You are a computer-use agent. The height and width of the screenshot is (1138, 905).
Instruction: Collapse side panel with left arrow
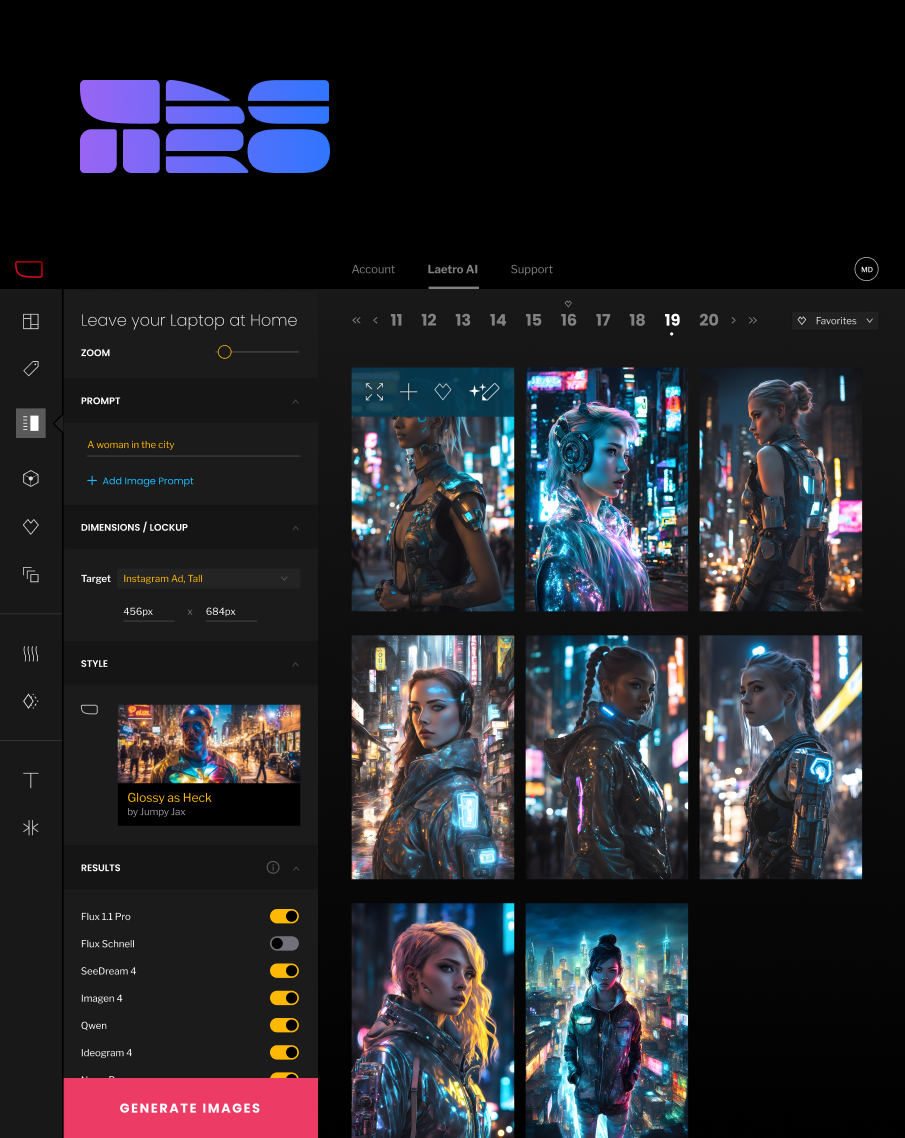click(x=58, y=423)
